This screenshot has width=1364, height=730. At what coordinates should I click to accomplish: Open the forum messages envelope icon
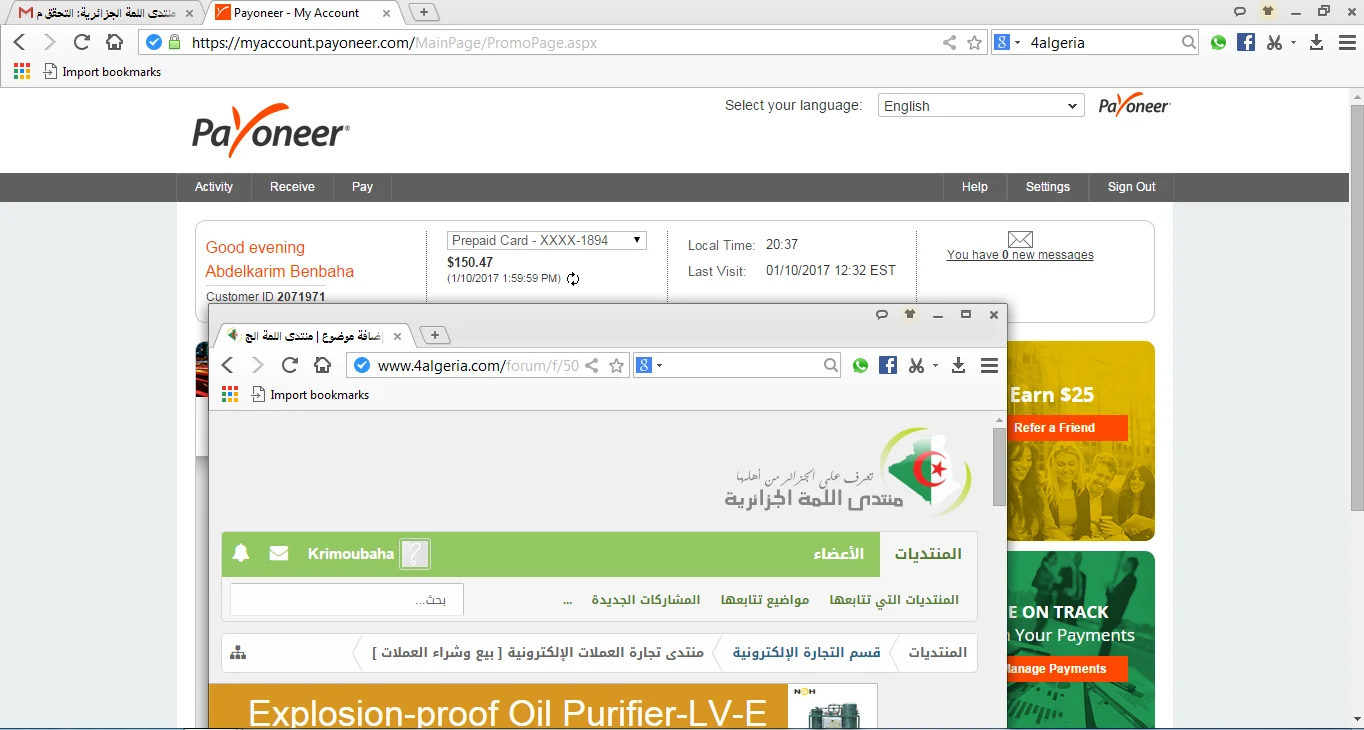[x=279, y=553]
